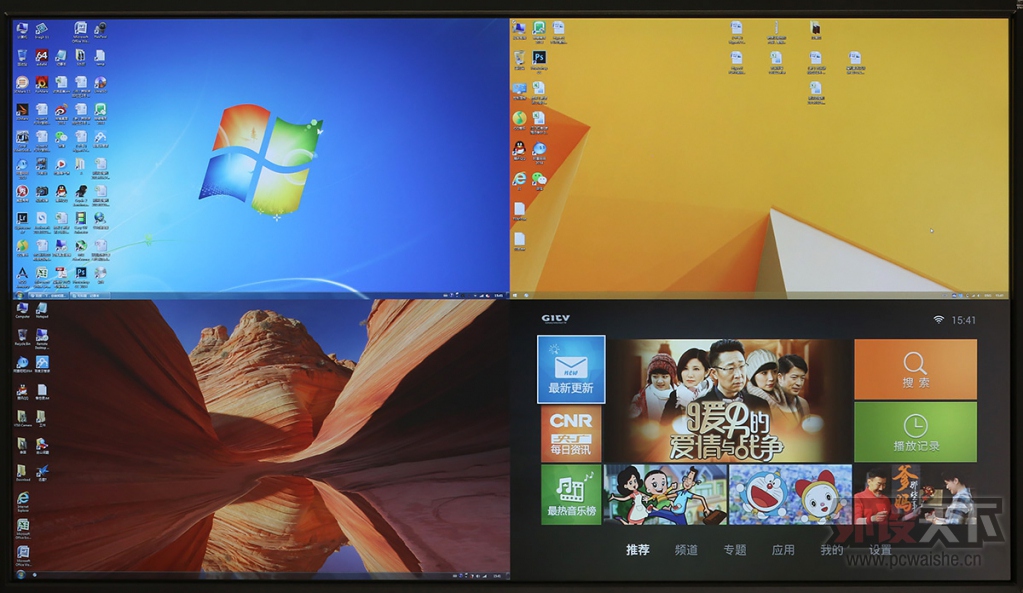
Task: Launch Lightroom Lr icon on Windows 7
Action: [22, 218]
